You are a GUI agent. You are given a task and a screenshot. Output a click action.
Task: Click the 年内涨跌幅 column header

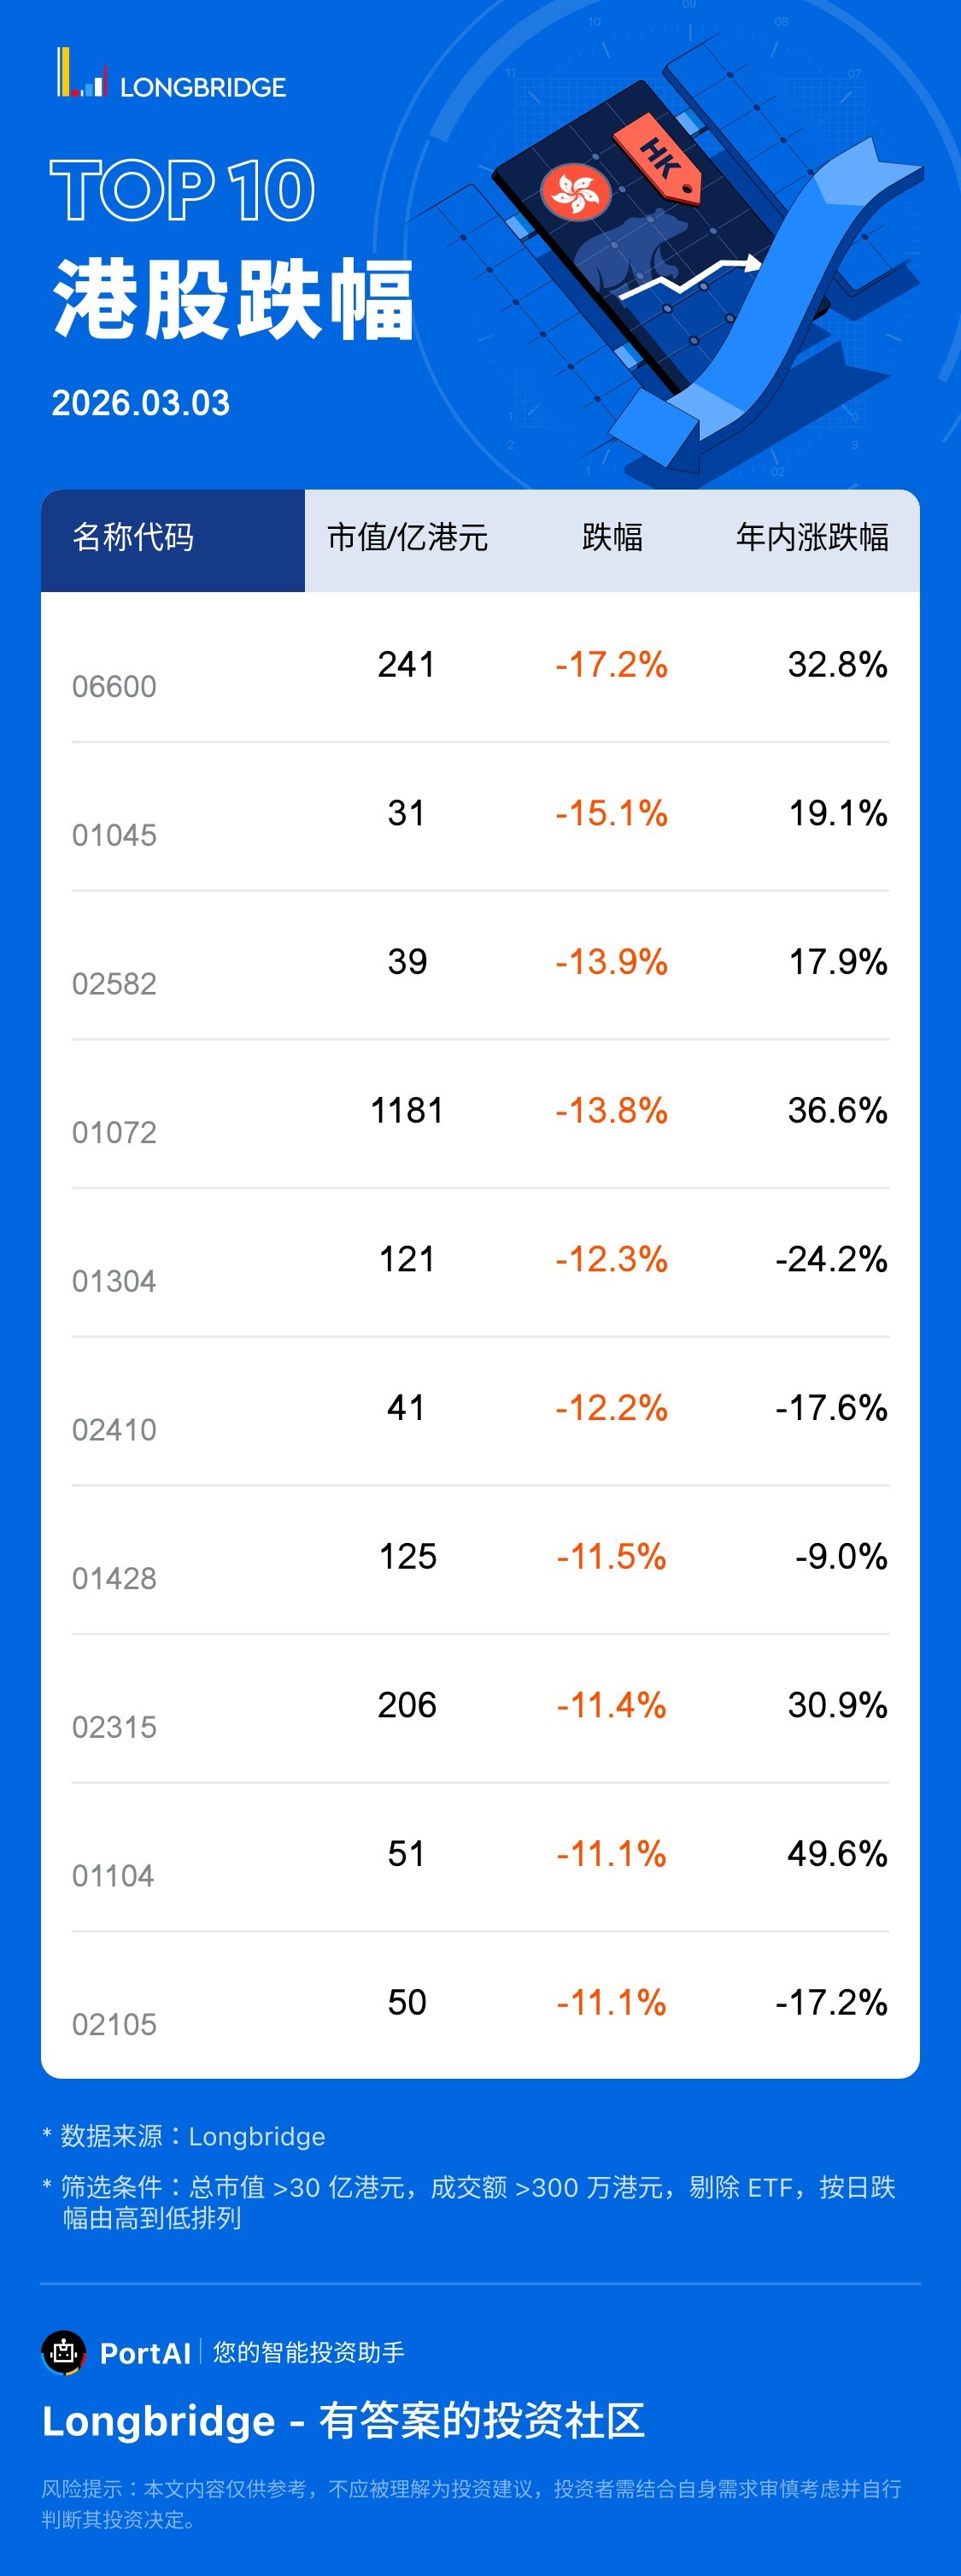[x=811, y=538]
